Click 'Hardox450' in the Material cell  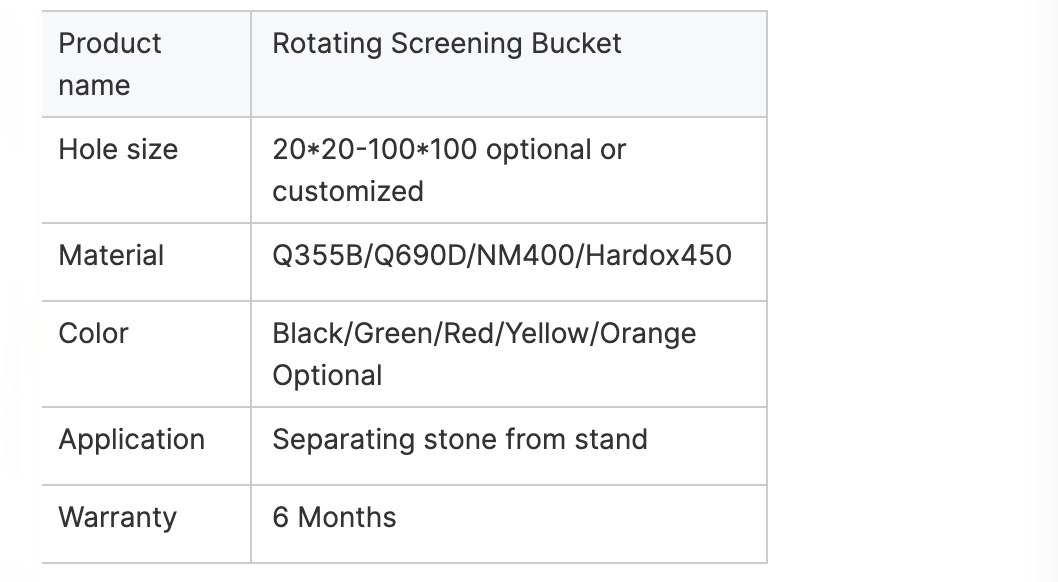pos(659,256)
